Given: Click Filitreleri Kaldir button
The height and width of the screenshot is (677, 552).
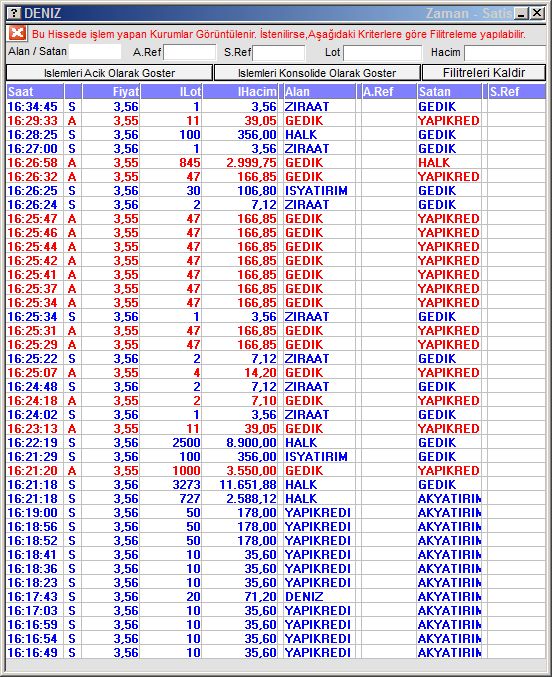Looking at the screenshot, I should tap(484, 73).
